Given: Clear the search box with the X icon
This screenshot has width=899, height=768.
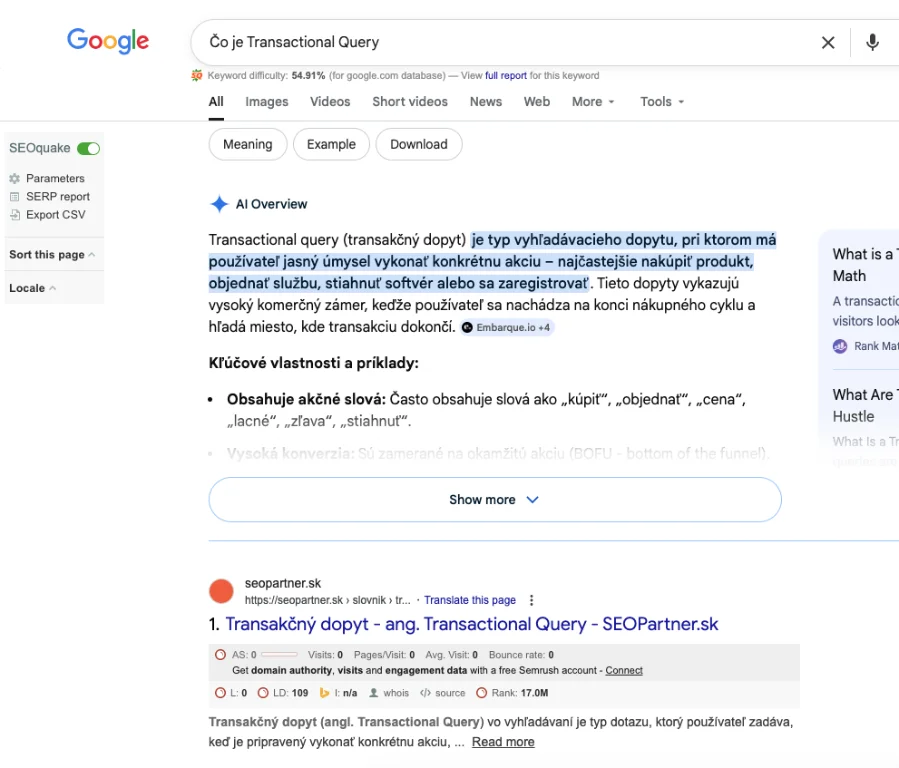Looking at the screenshot, I should [828, 42].
